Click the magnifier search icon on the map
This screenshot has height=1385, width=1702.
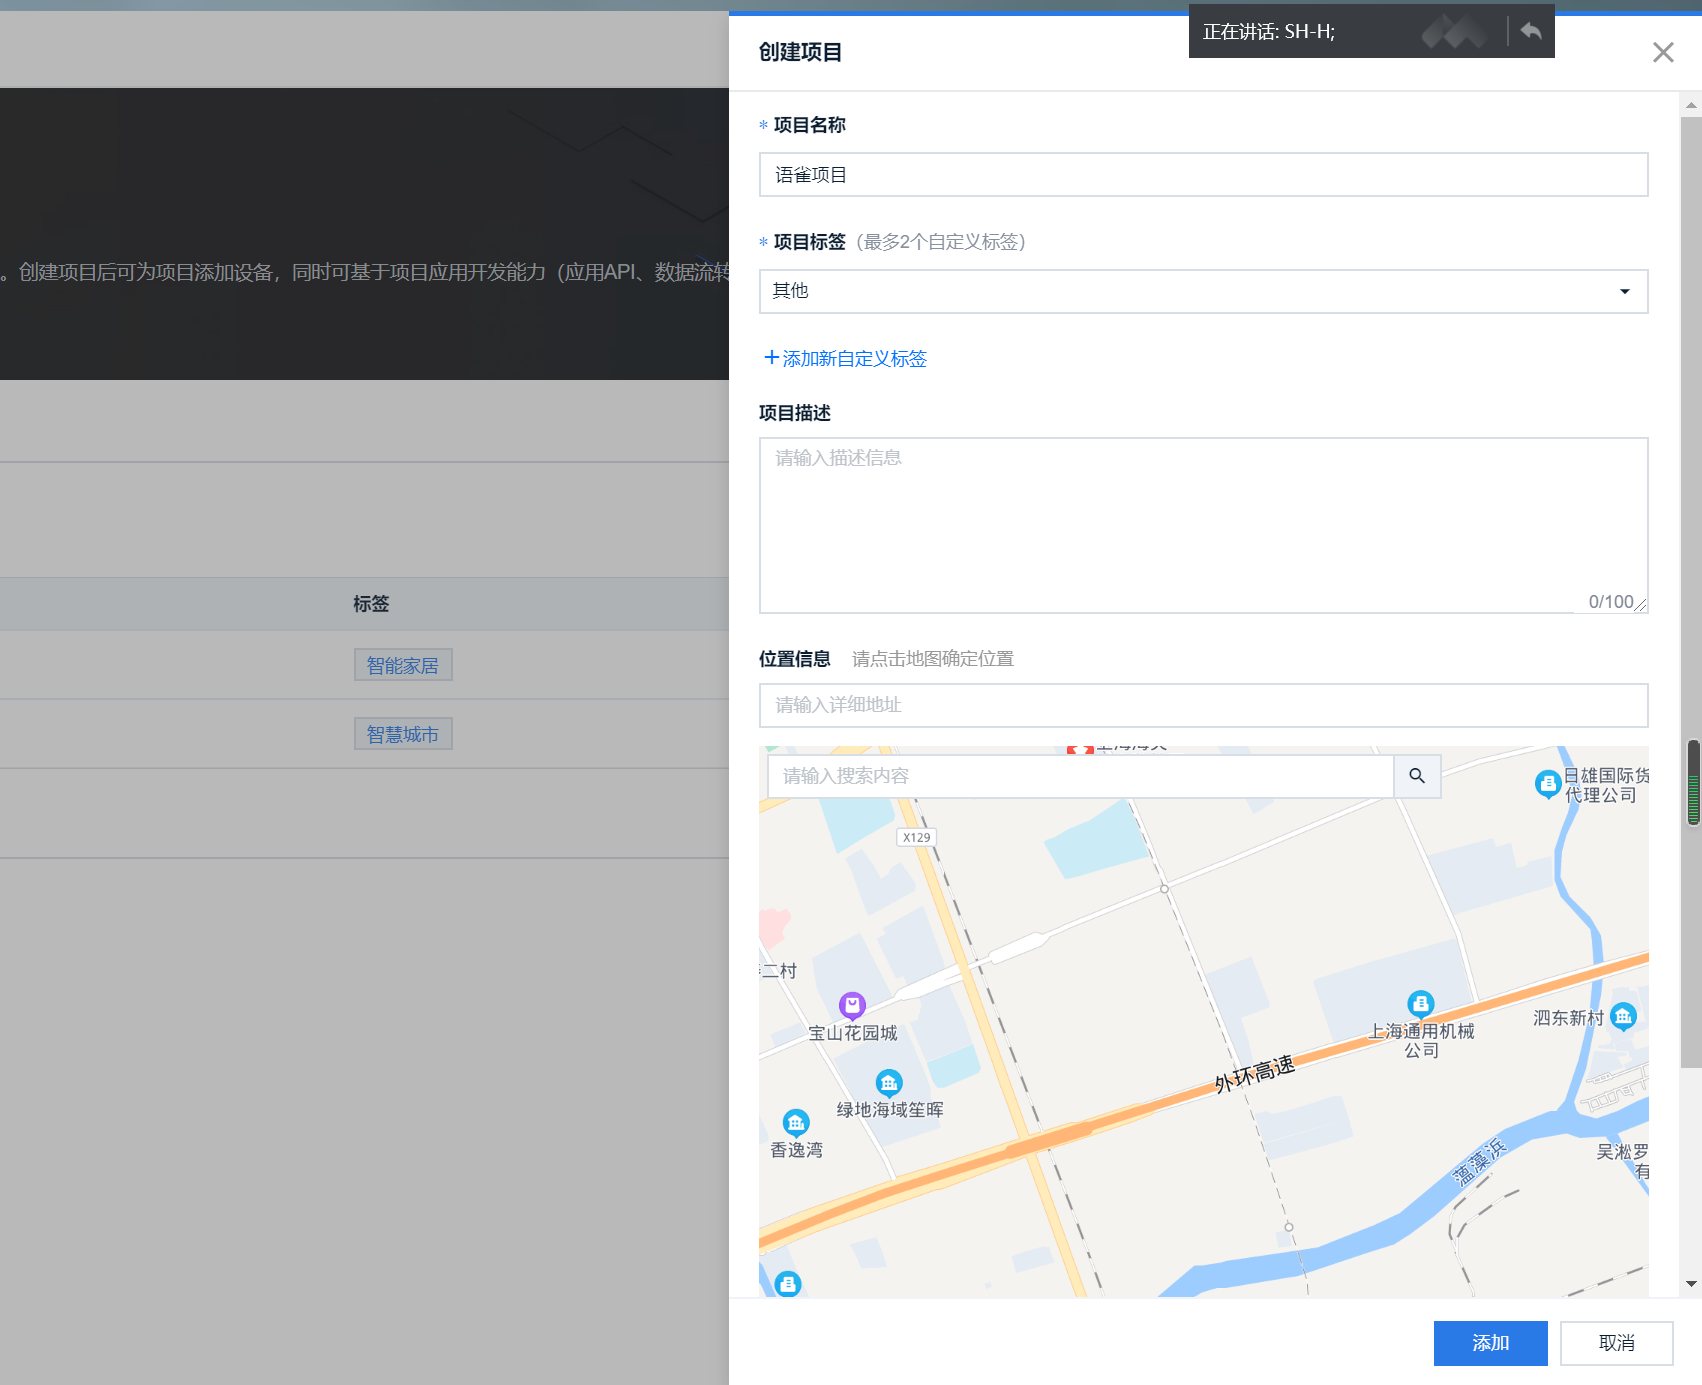1417,776
